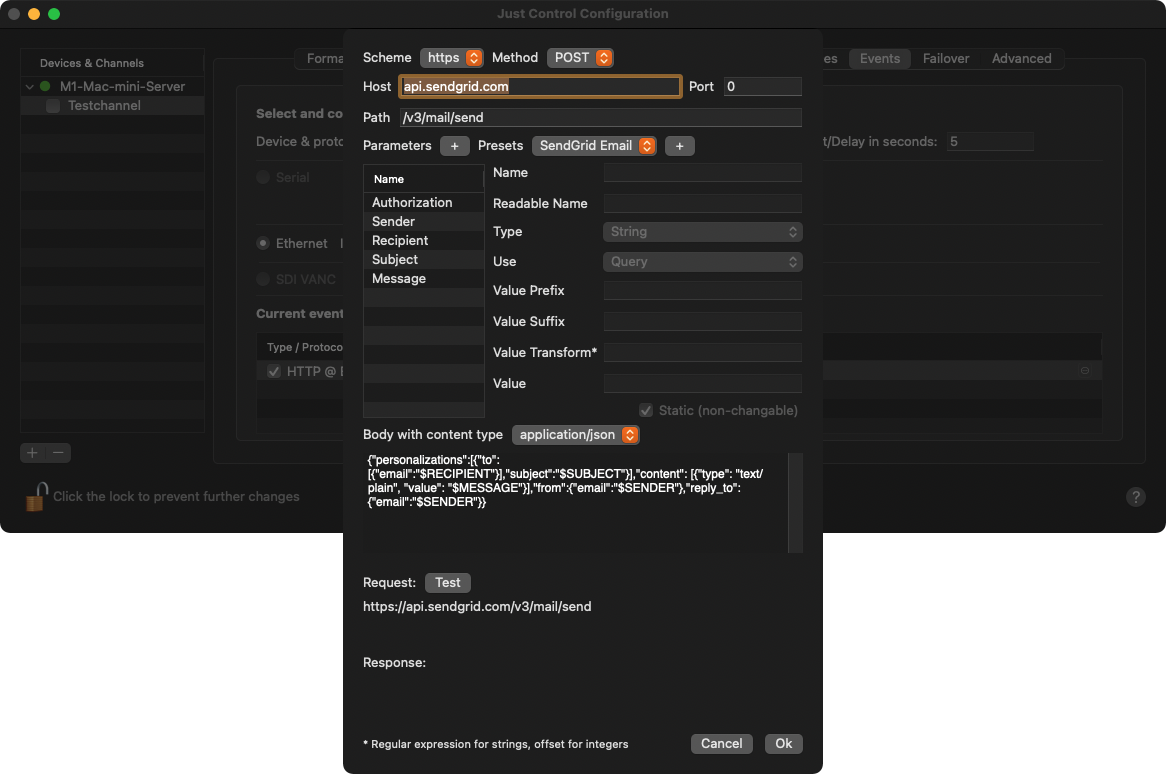Image resolution: width=1166 pixels, height=774 pixels.
Task: Click the Port input field
Action: (x=763, y=86)
